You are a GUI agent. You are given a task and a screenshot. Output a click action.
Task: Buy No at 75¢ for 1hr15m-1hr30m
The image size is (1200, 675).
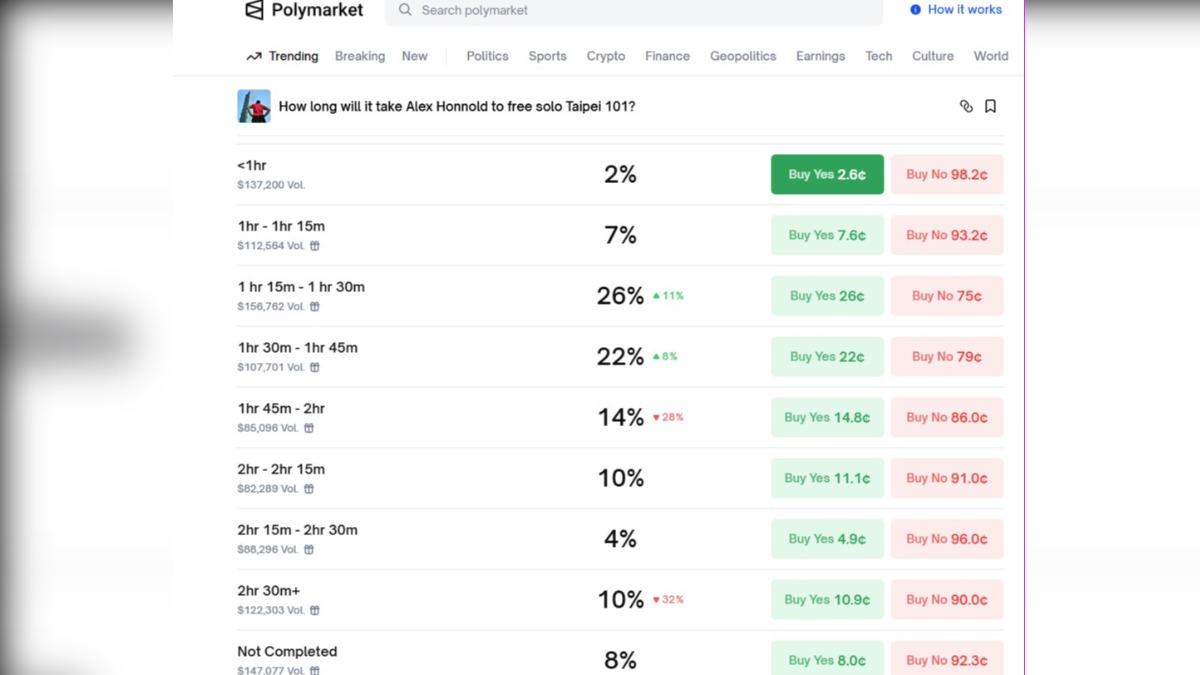[947, 296]
